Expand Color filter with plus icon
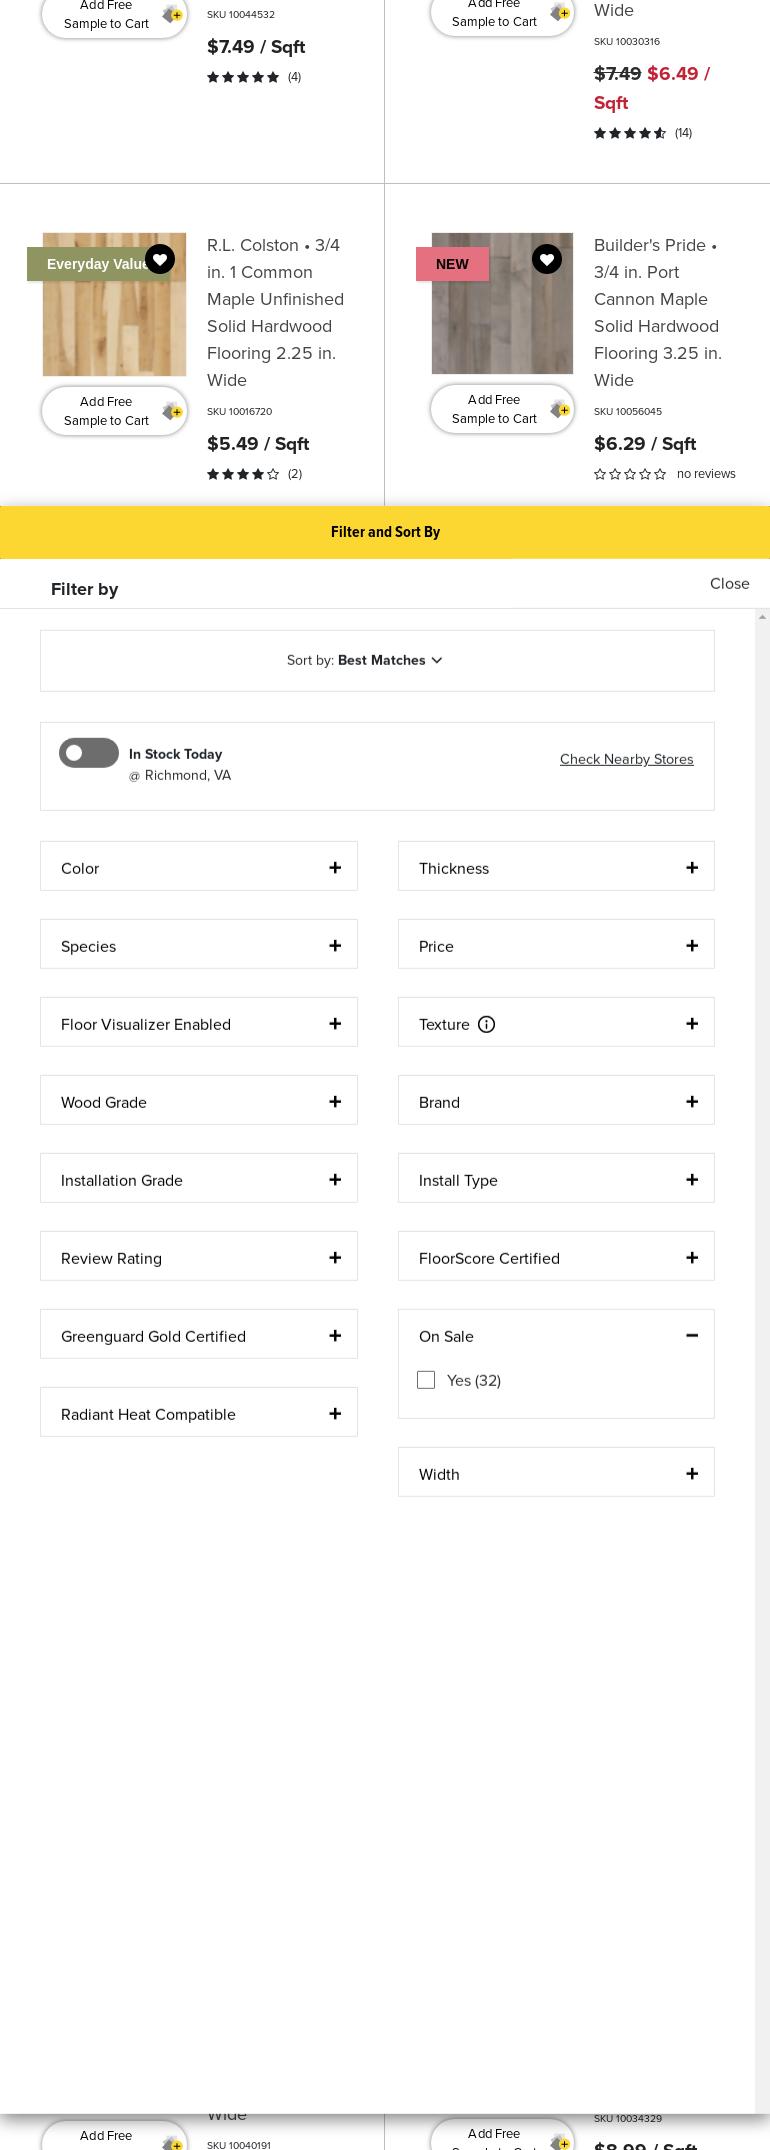 [x=335, y=868]
